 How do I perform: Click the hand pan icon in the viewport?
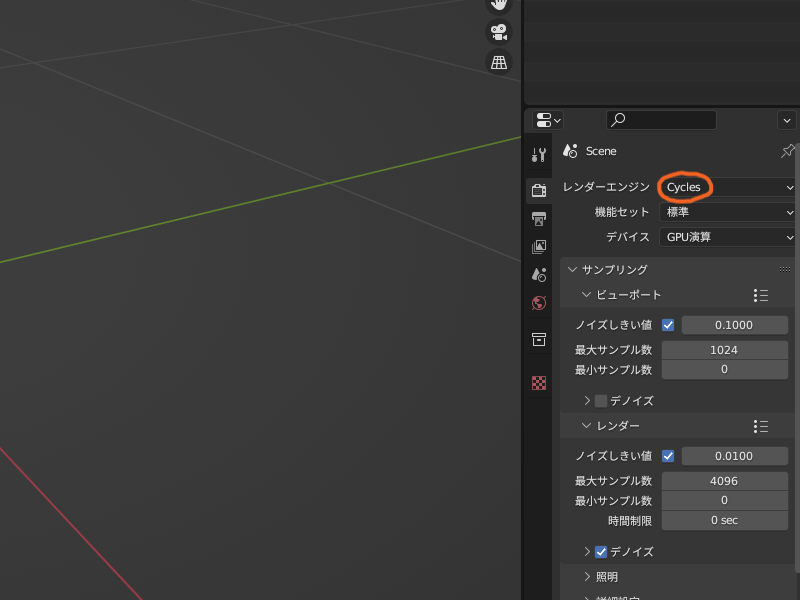[x=497, y=5]
